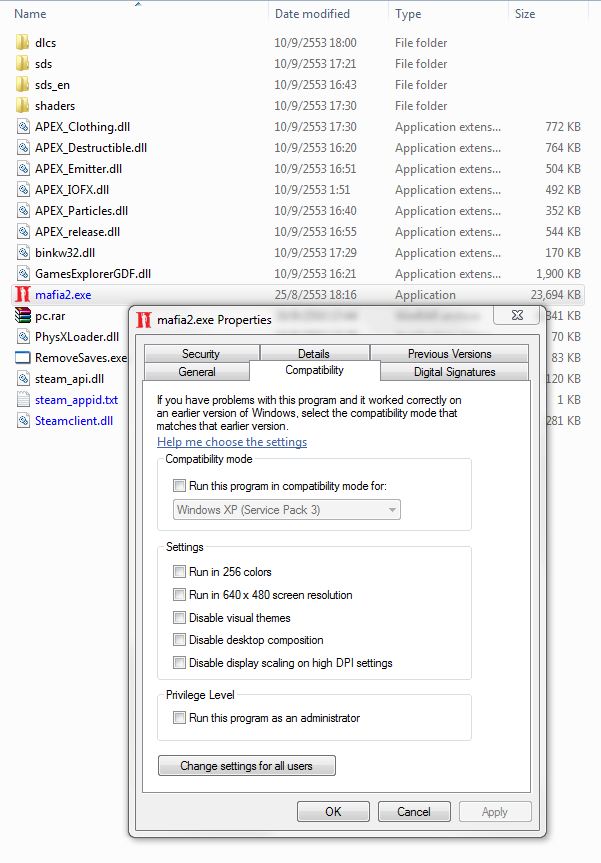The height and width of the screenshot is (863, 601).
Task: Open the Windows XP (Service Pack 3) dropdown
Action: [x=287, y=510]
